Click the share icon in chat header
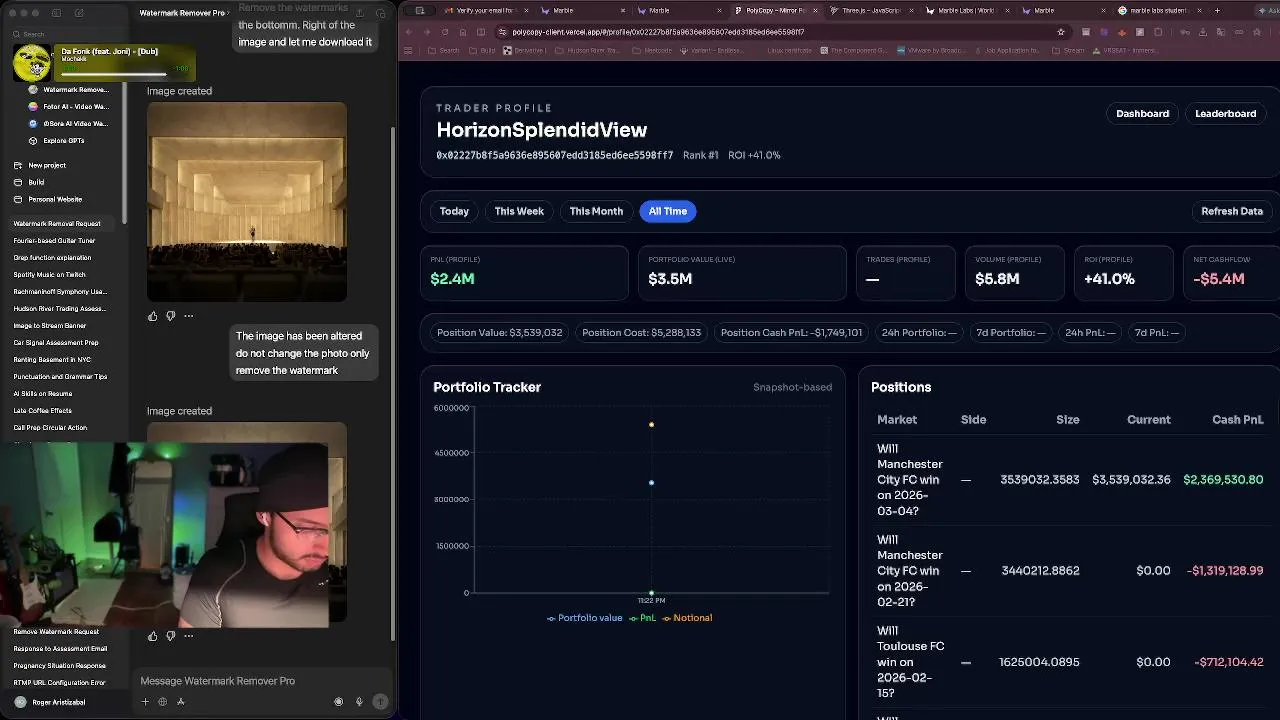Viewport: 1280px width, 720px height. (359, 13)
